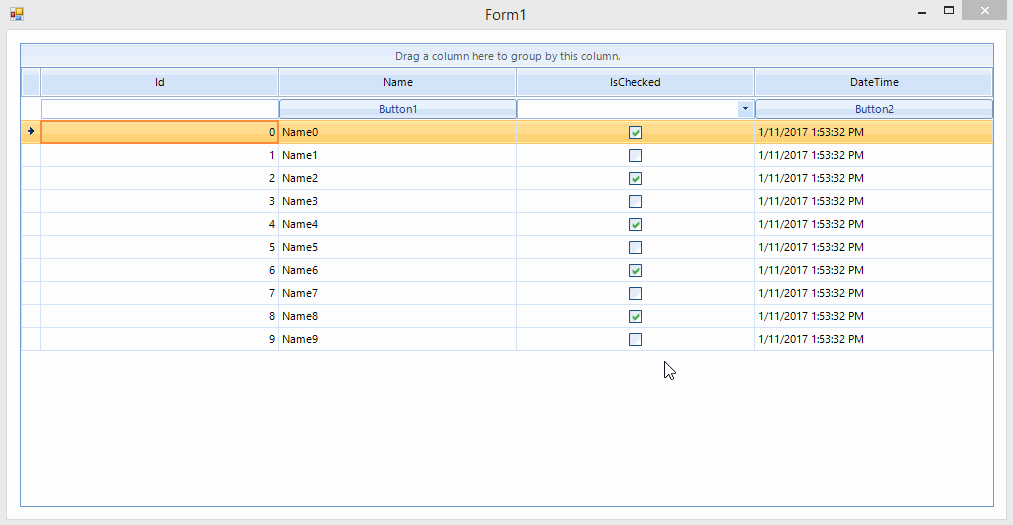Click the group-by-column panel header
1013x525 pixels.
507,56
